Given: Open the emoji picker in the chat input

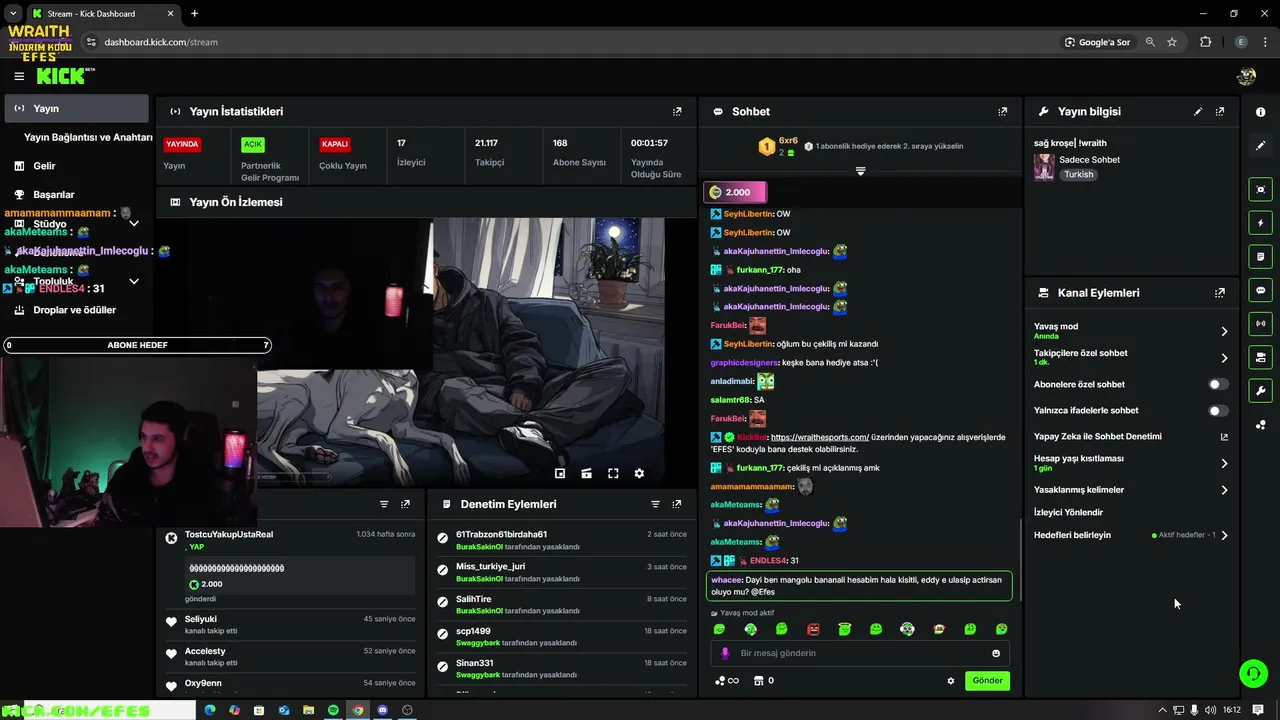Looking at the screenshot, I should [996, 654].
